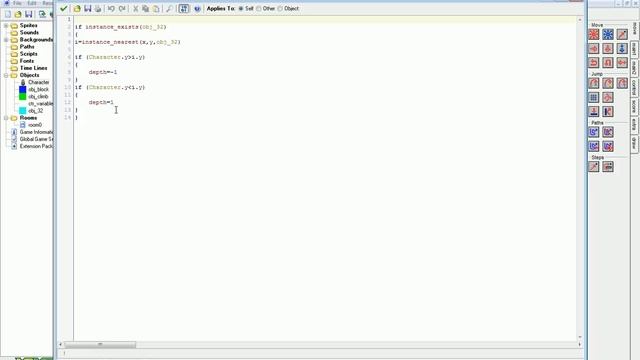Redo edit in code editor
The height and width of the screenshot is (360, 640).
(x=122, y=9)
